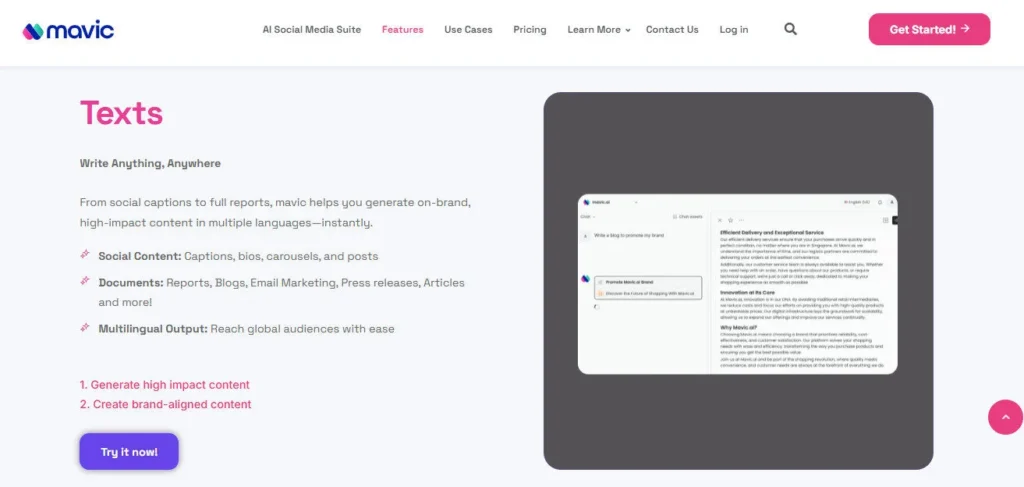
Task: Click the sparkle icon beside Multilingual Output
Action: click(x=85, y=328)
